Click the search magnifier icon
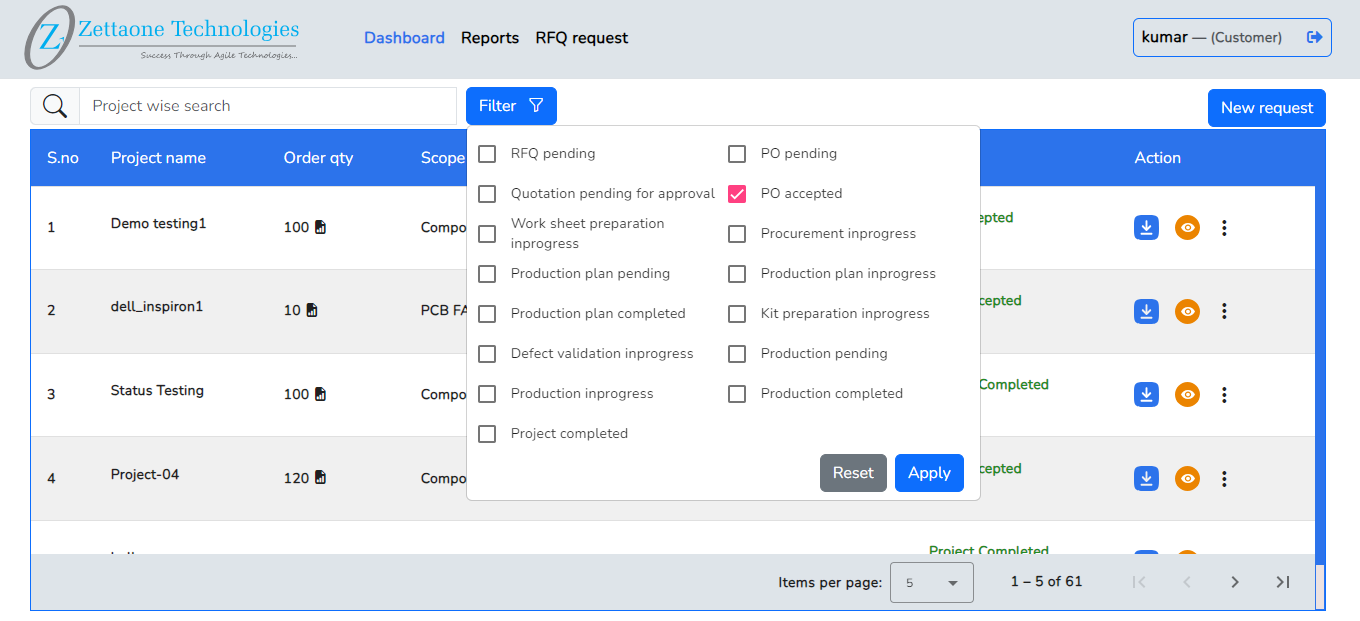The image size is (1360, 621). pyautogui.click(x=55, y=106)
